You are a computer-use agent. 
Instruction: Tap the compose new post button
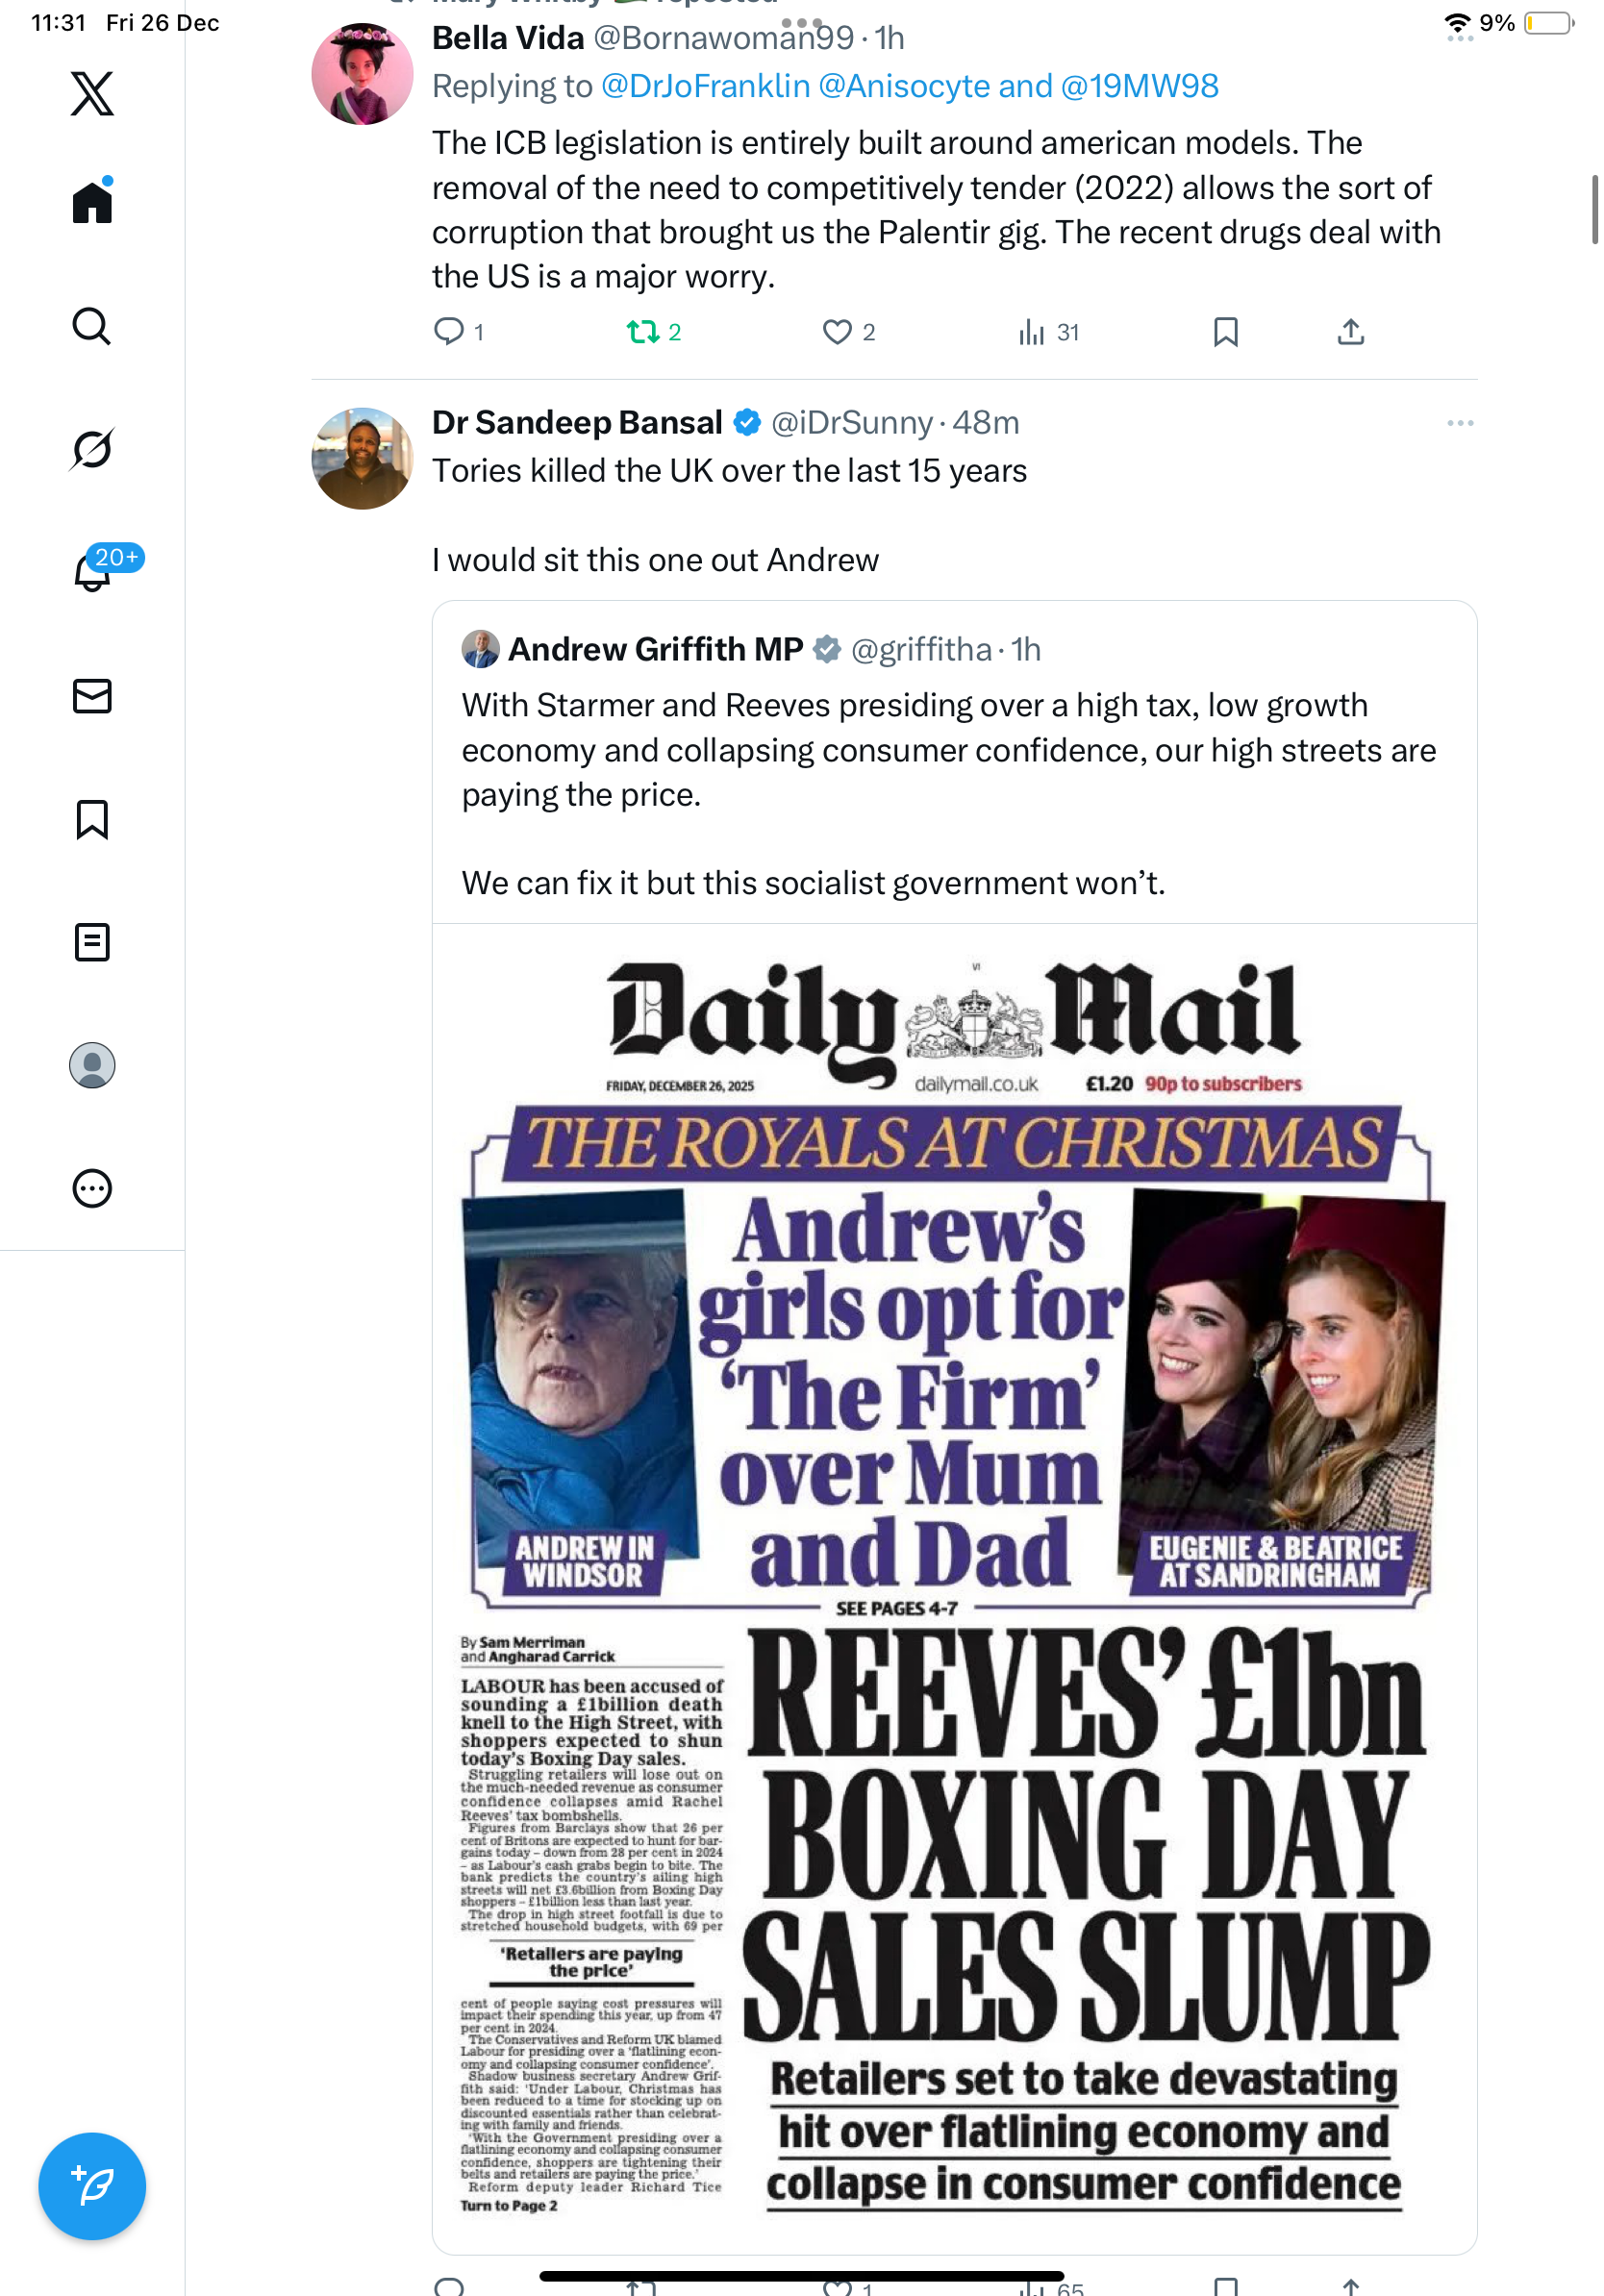click(92, 2185)
